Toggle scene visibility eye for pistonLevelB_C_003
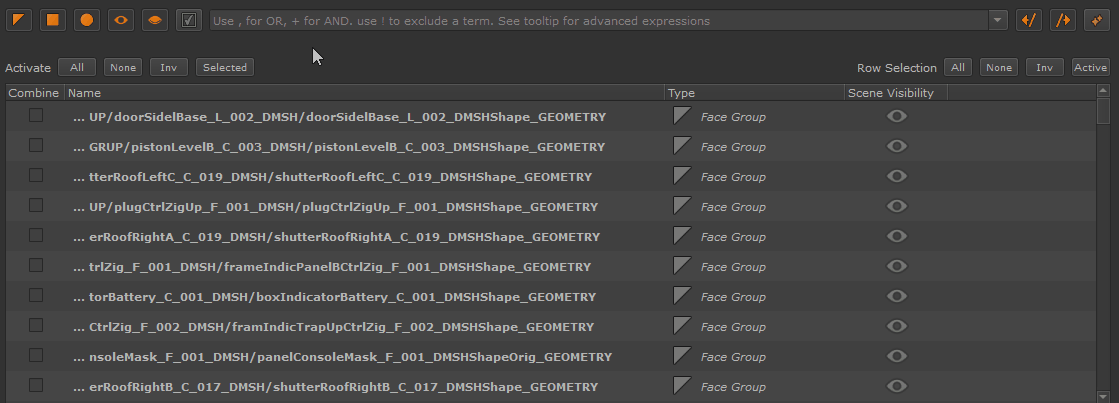1119x403 pixels. point(897,146)
